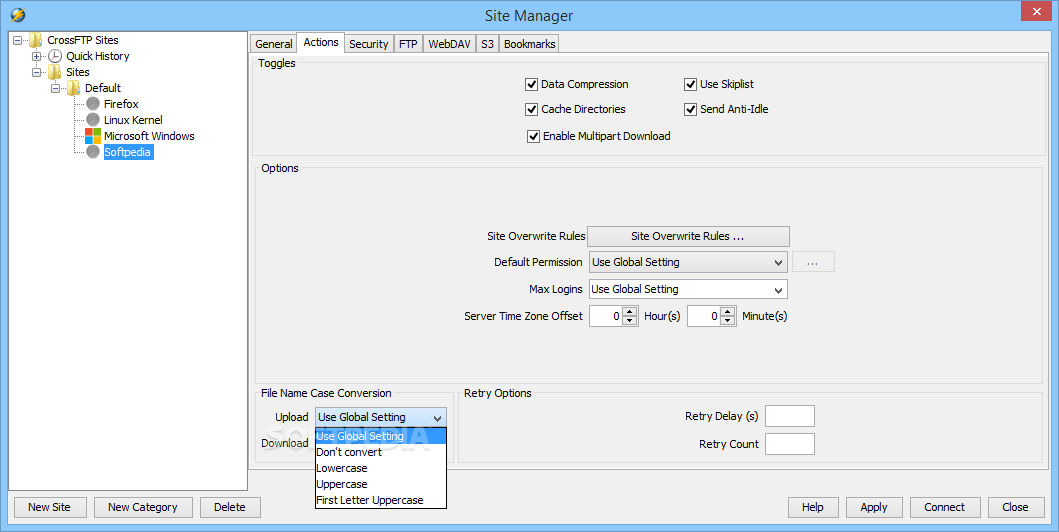Switch to the General tab

click(x=274, y=44)
